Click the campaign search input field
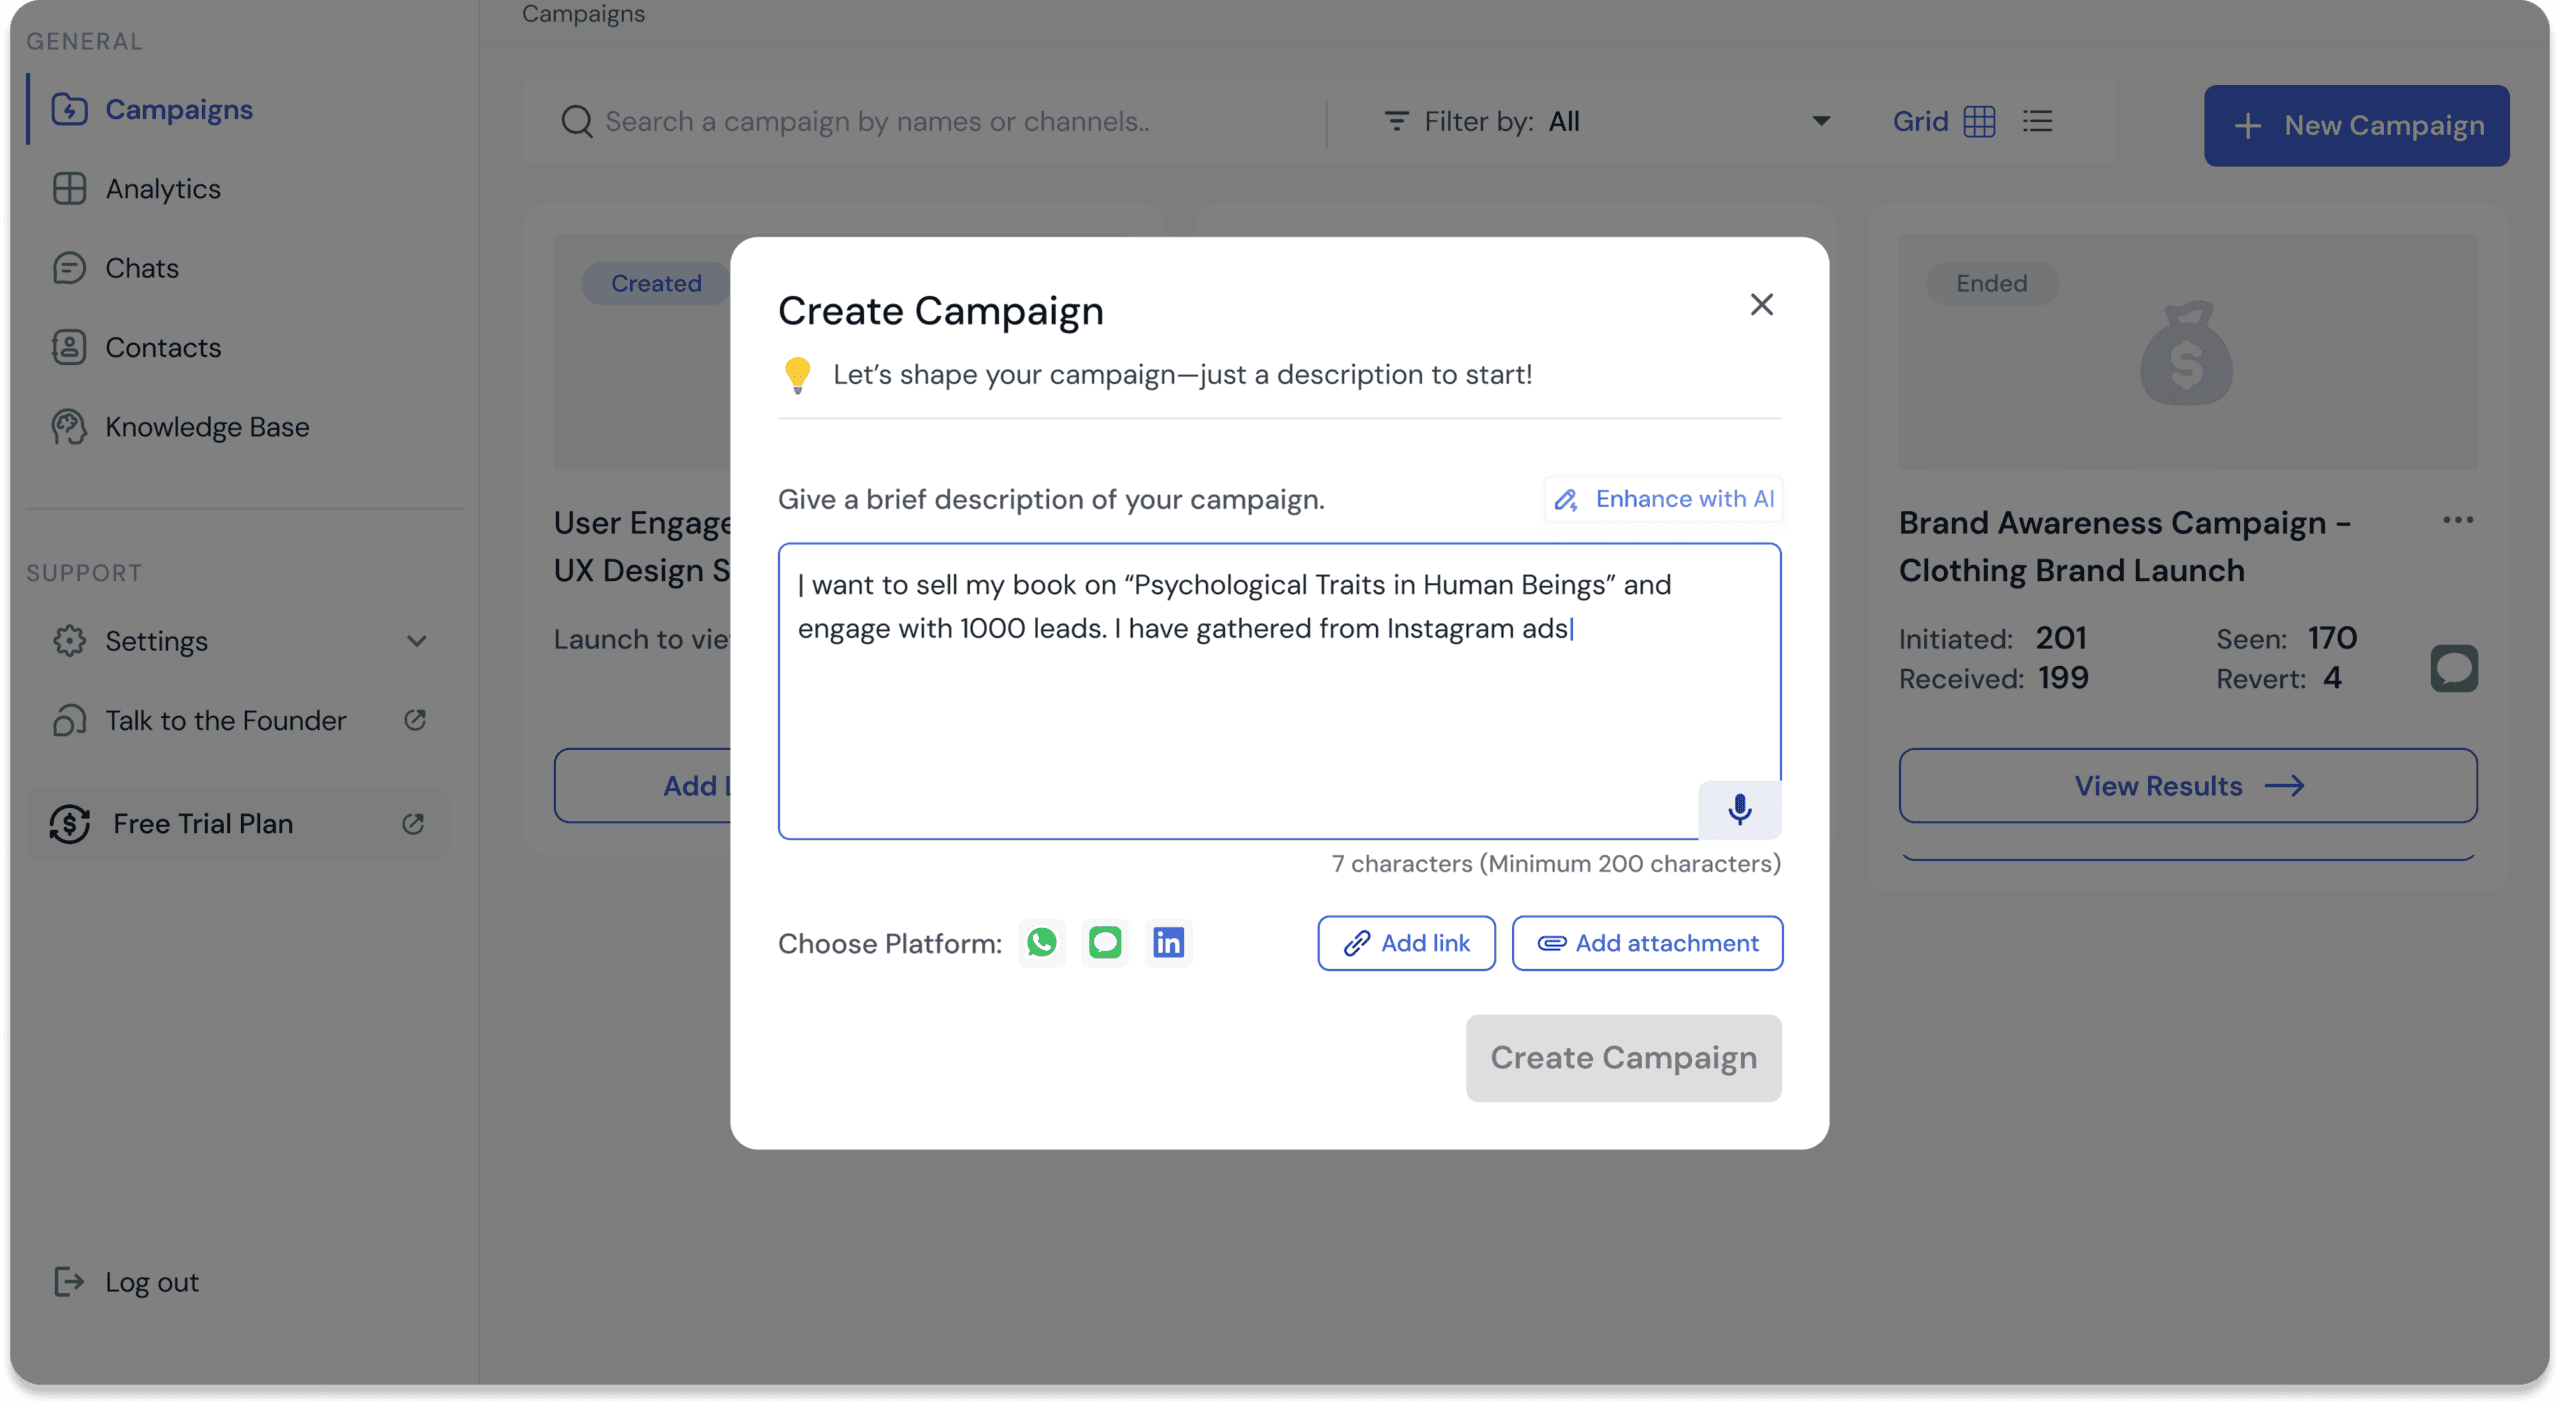Image resolution: width=2560 pixels, height=1405 pixels. [900, 121]
